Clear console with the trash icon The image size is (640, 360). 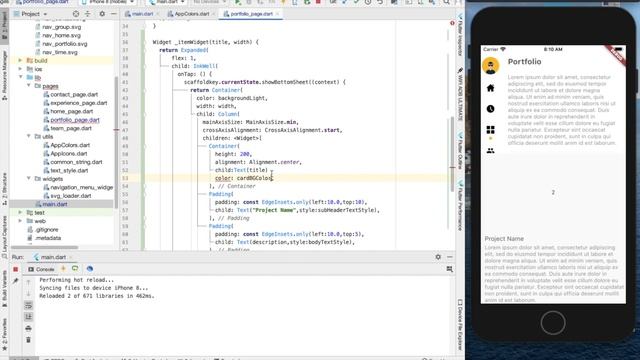pos(28,340)
